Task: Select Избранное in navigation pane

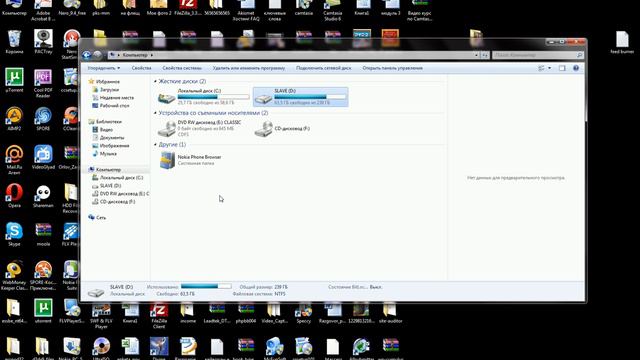Action: [x=108, y=82]
